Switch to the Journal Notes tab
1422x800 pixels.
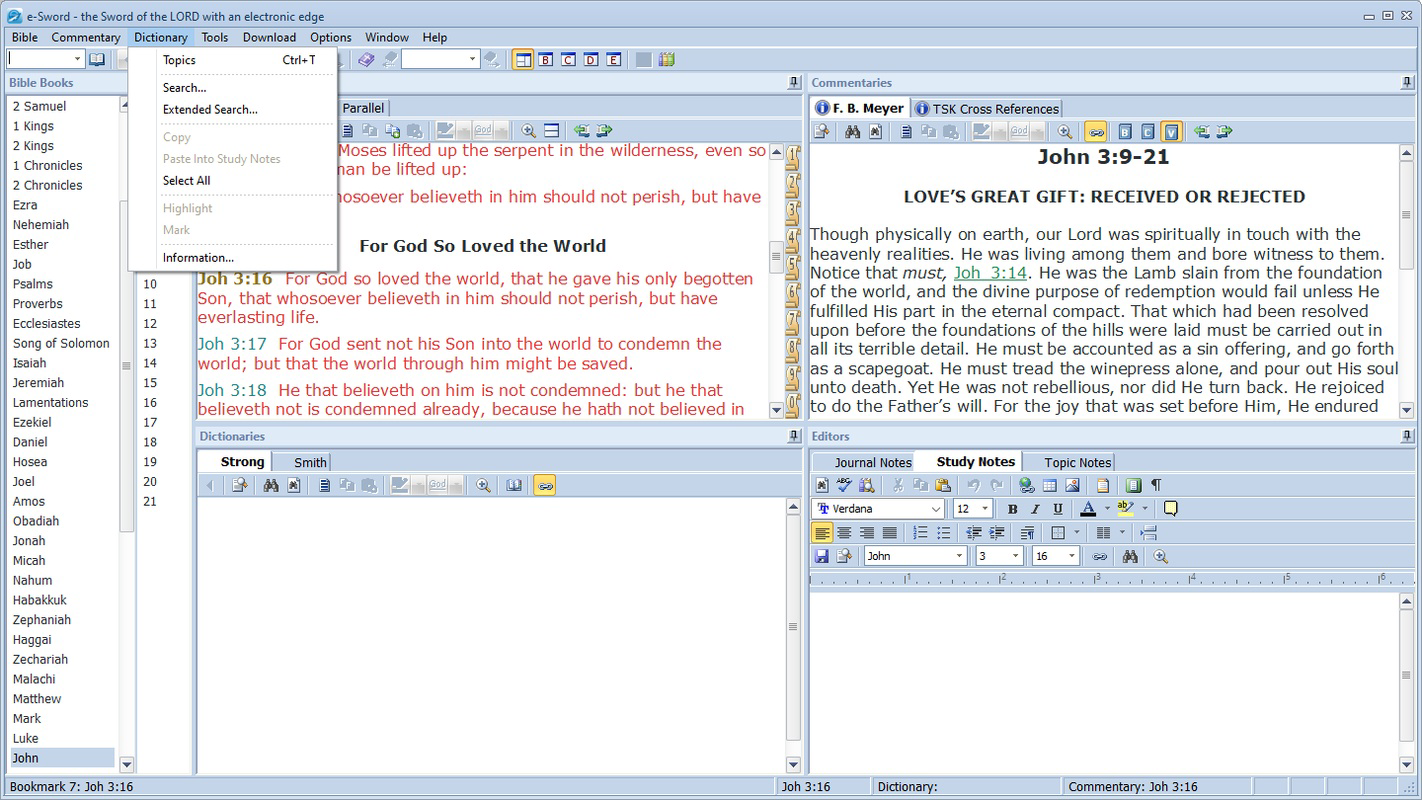point(864,462)
